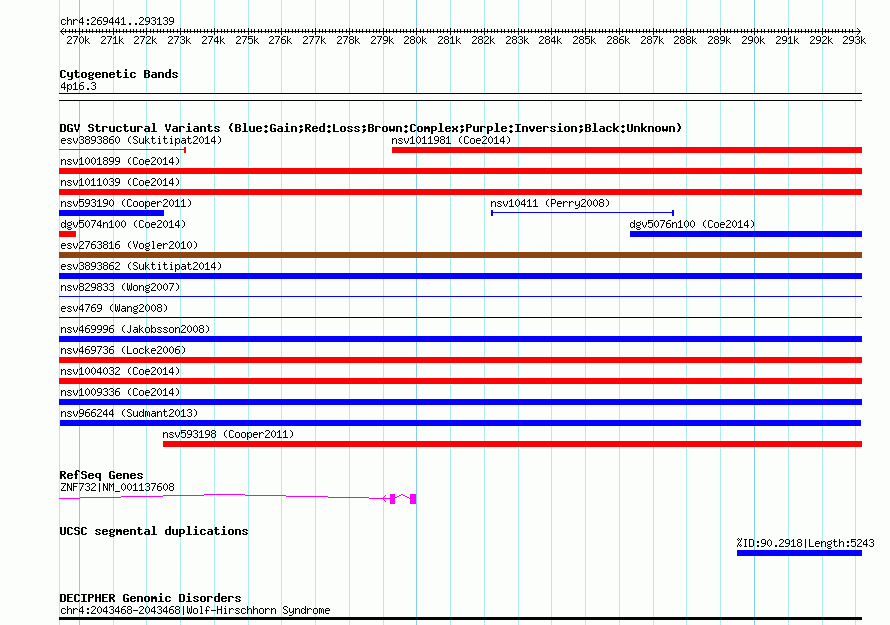Open the DGV Structural Variants track title
Screen dimensions: 890x625
point(370,128)
